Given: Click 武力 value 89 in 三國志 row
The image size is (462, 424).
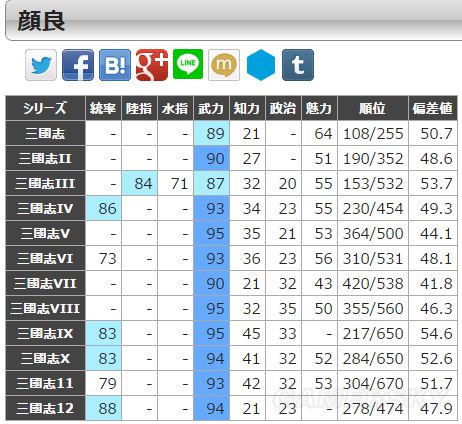Looking at the screenshot, I should coord(211,133).
